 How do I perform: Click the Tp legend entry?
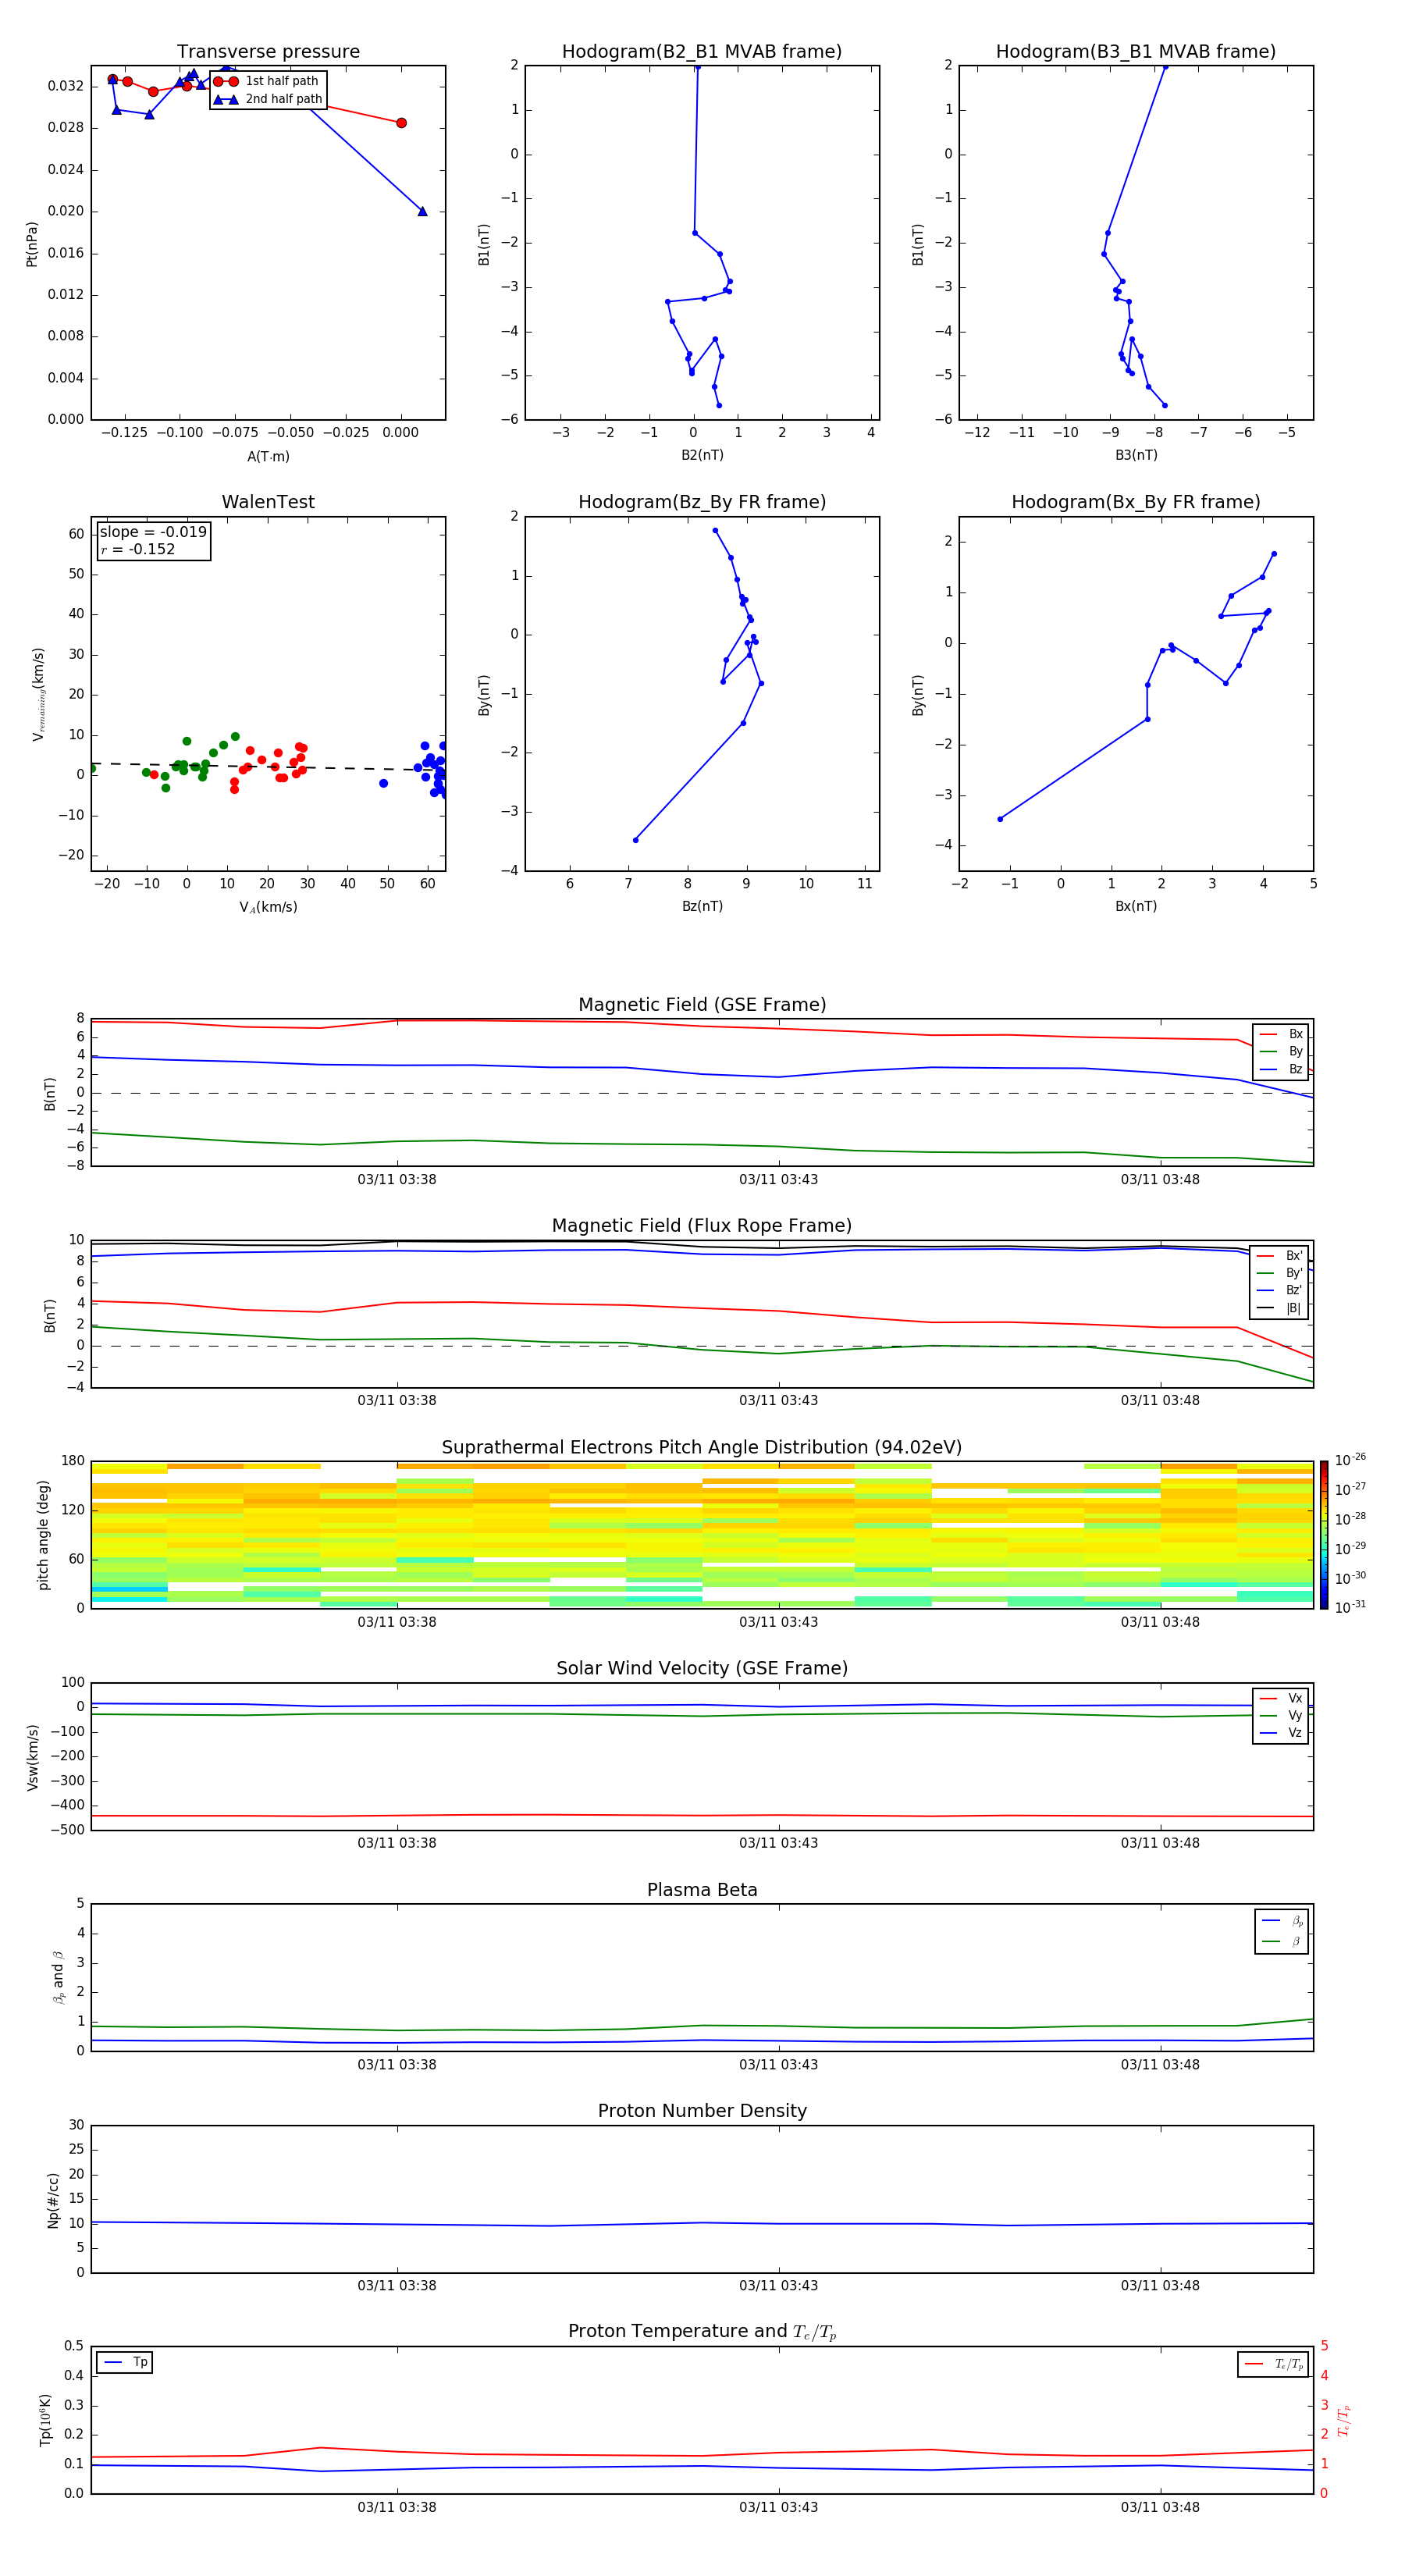click(x=125, y=2362)
